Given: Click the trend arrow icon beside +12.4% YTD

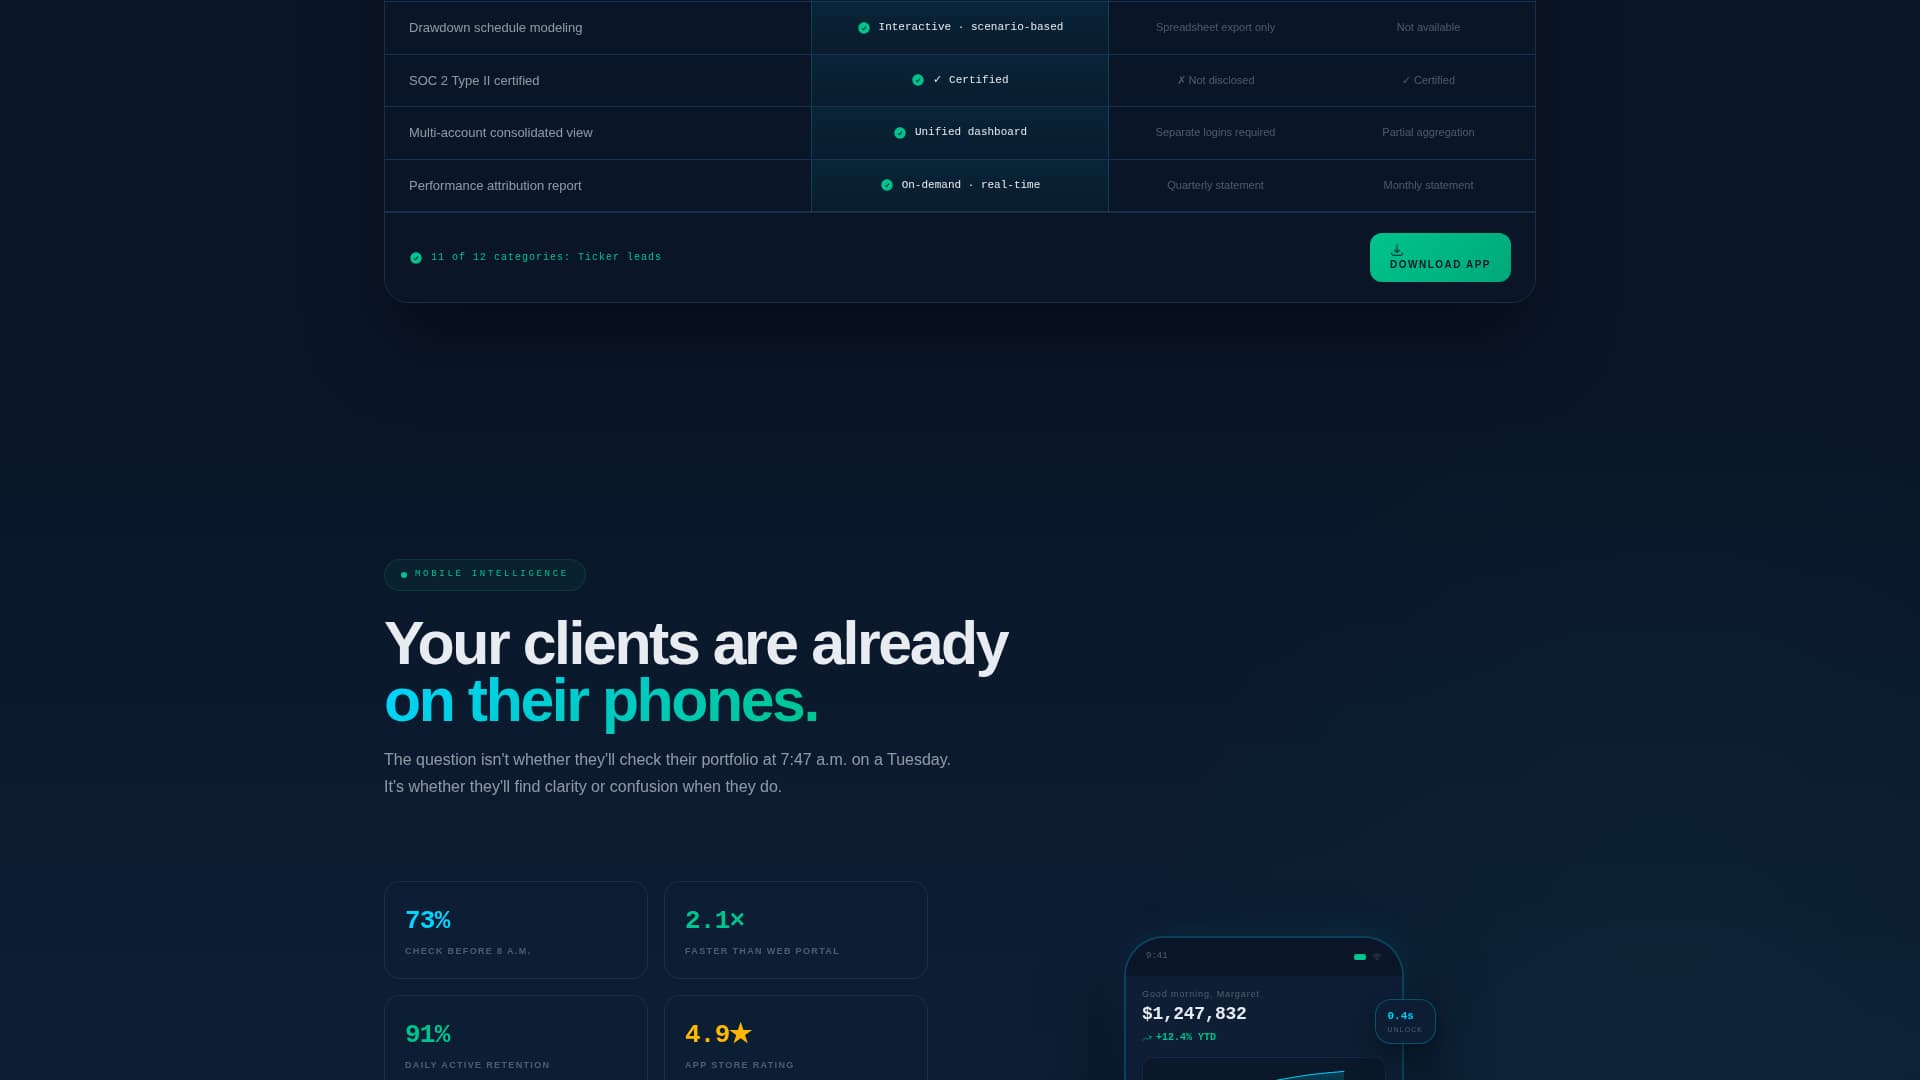Looking at the screenshot, I should pos(1147,1038).
